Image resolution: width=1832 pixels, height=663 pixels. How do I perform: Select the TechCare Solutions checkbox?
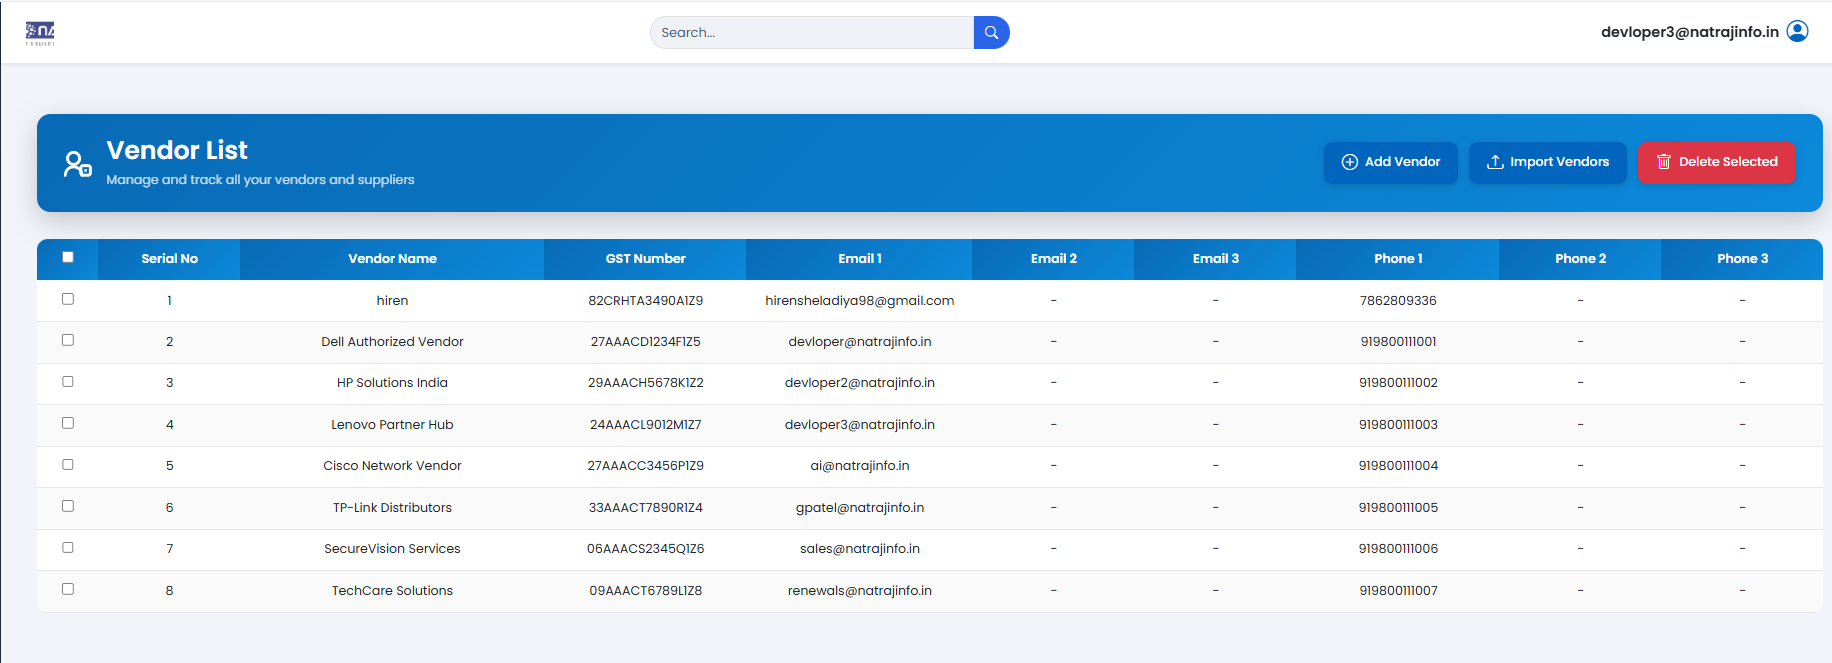[x=68, y=589]
